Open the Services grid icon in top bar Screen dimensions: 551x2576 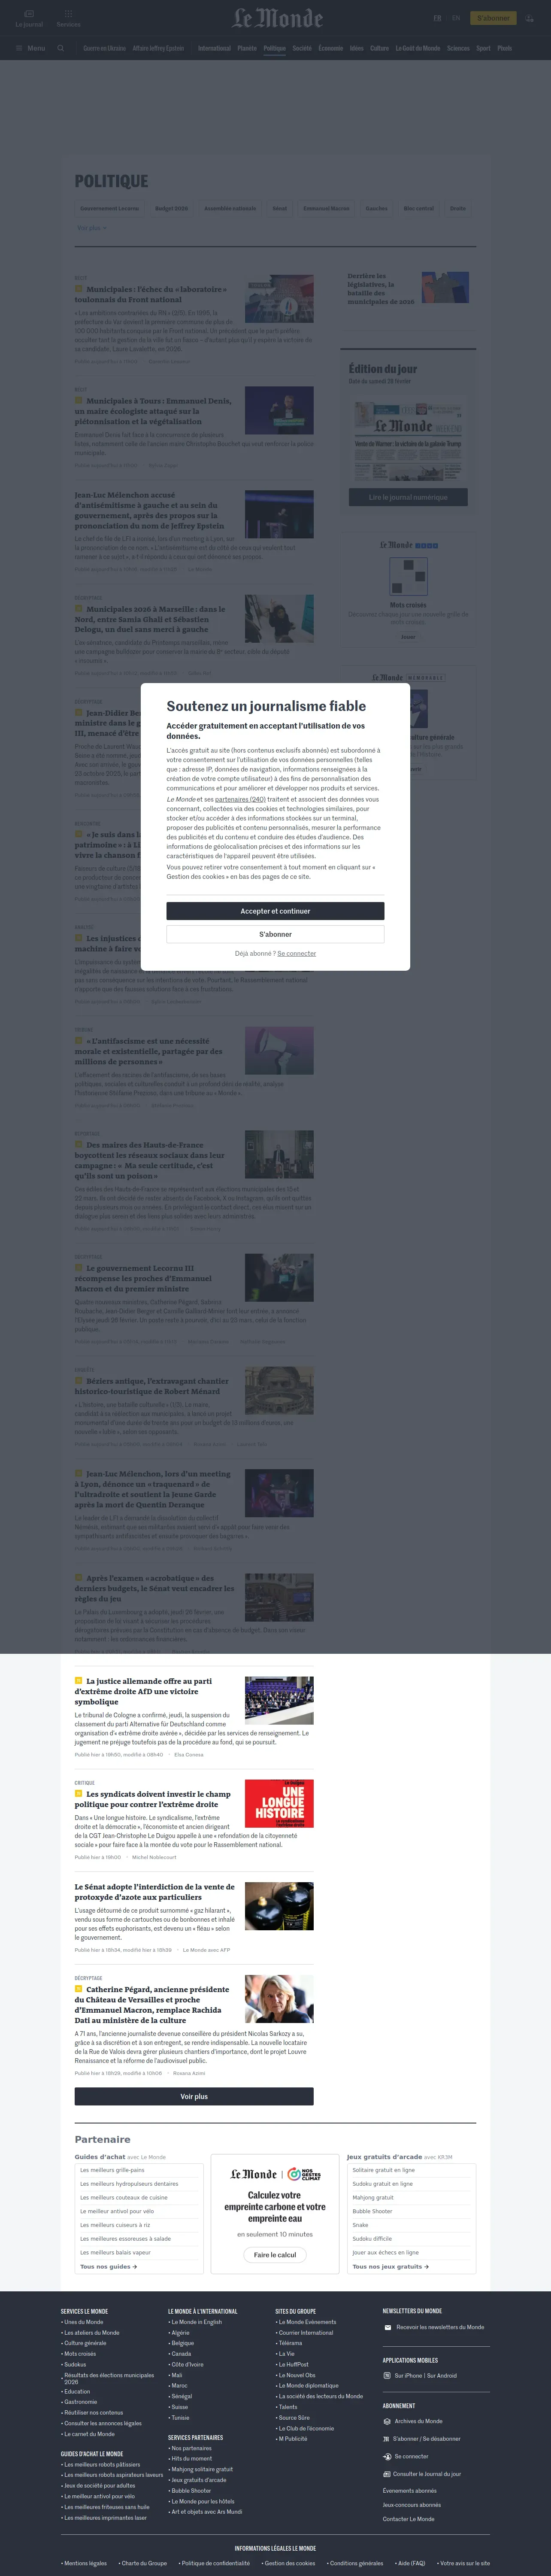pos(68,14)
